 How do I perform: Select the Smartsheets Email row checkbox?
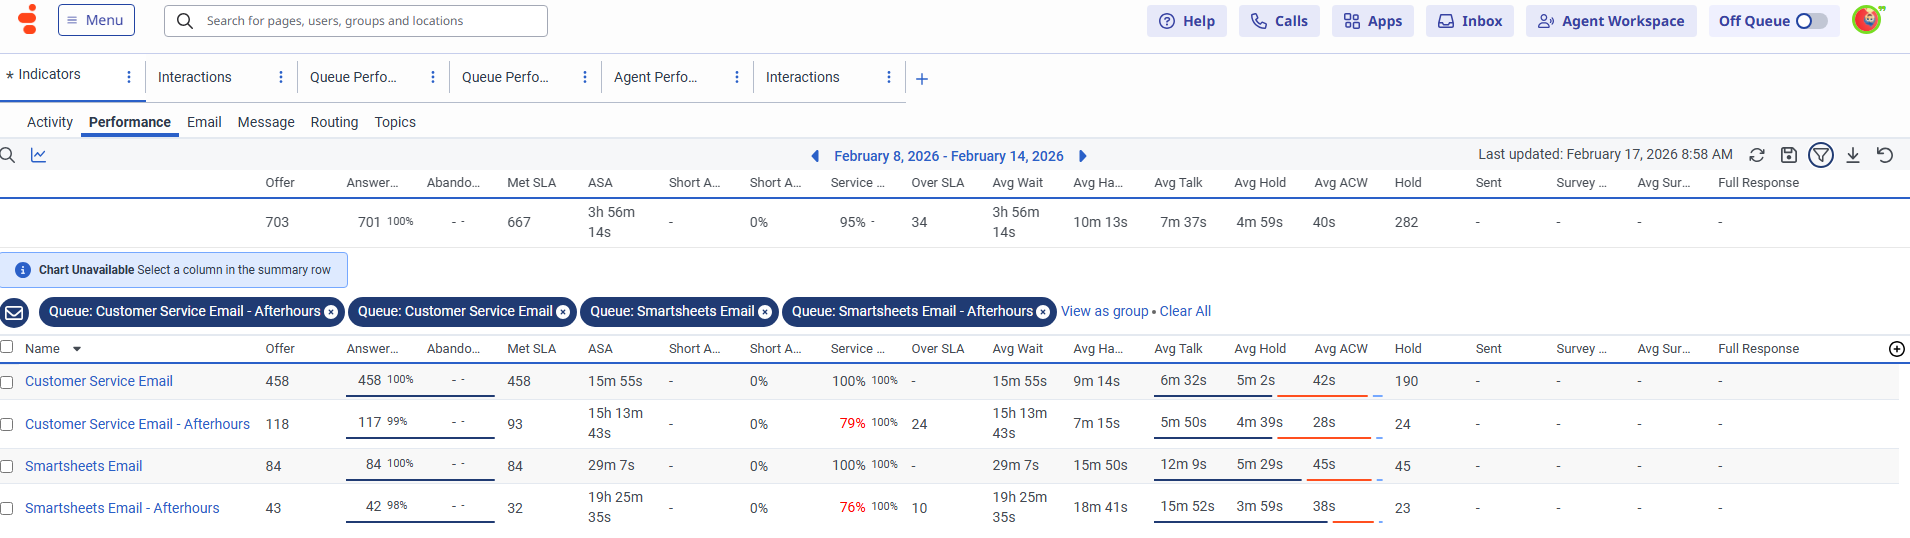tap(7, 467)
